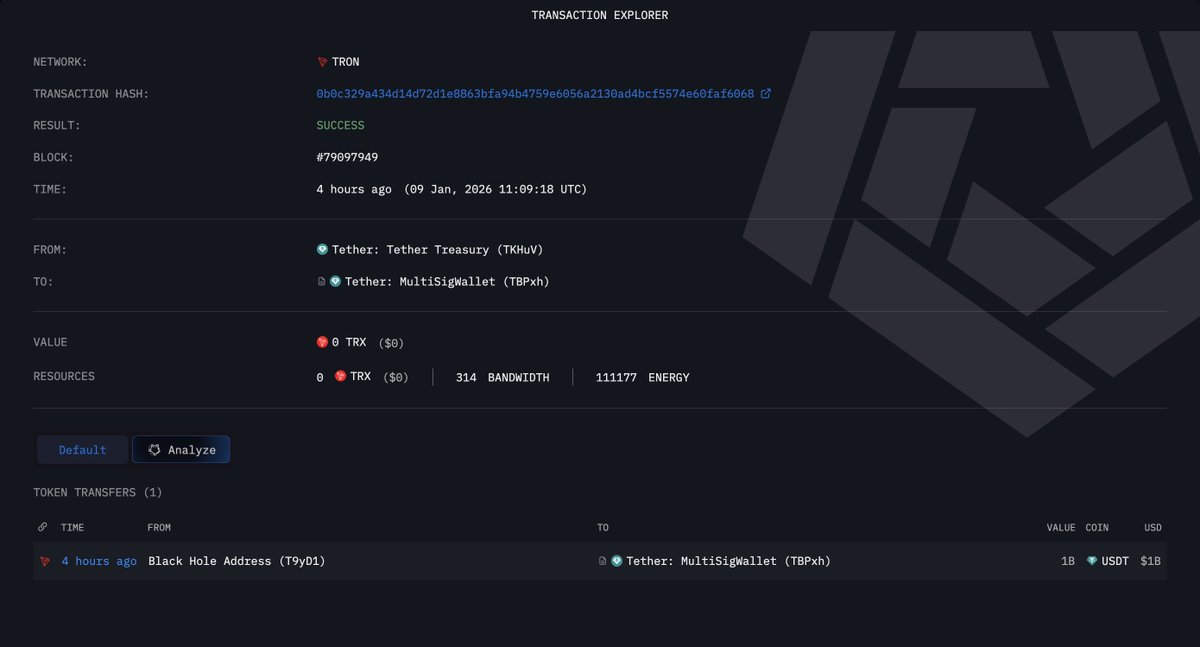Click USDT coin icon in transfer row
1200x647 pixels.
[x=1092, y=561]
